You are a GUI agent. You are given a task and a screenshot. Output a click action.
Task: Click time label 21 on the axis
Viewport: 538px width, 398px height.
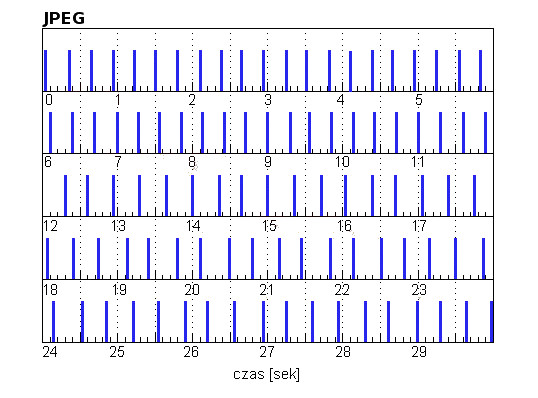(x=267, y=290)
